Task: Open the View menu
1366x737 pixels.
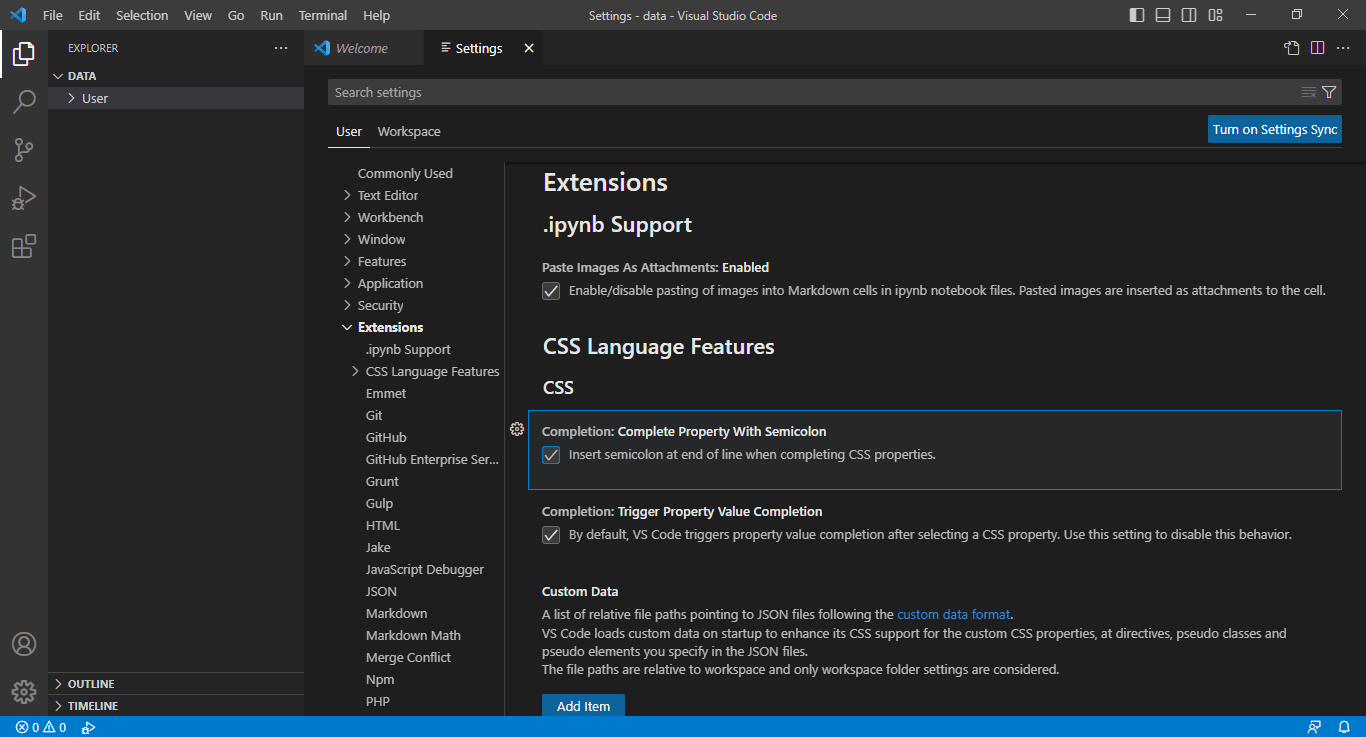Action: (198, 15)
